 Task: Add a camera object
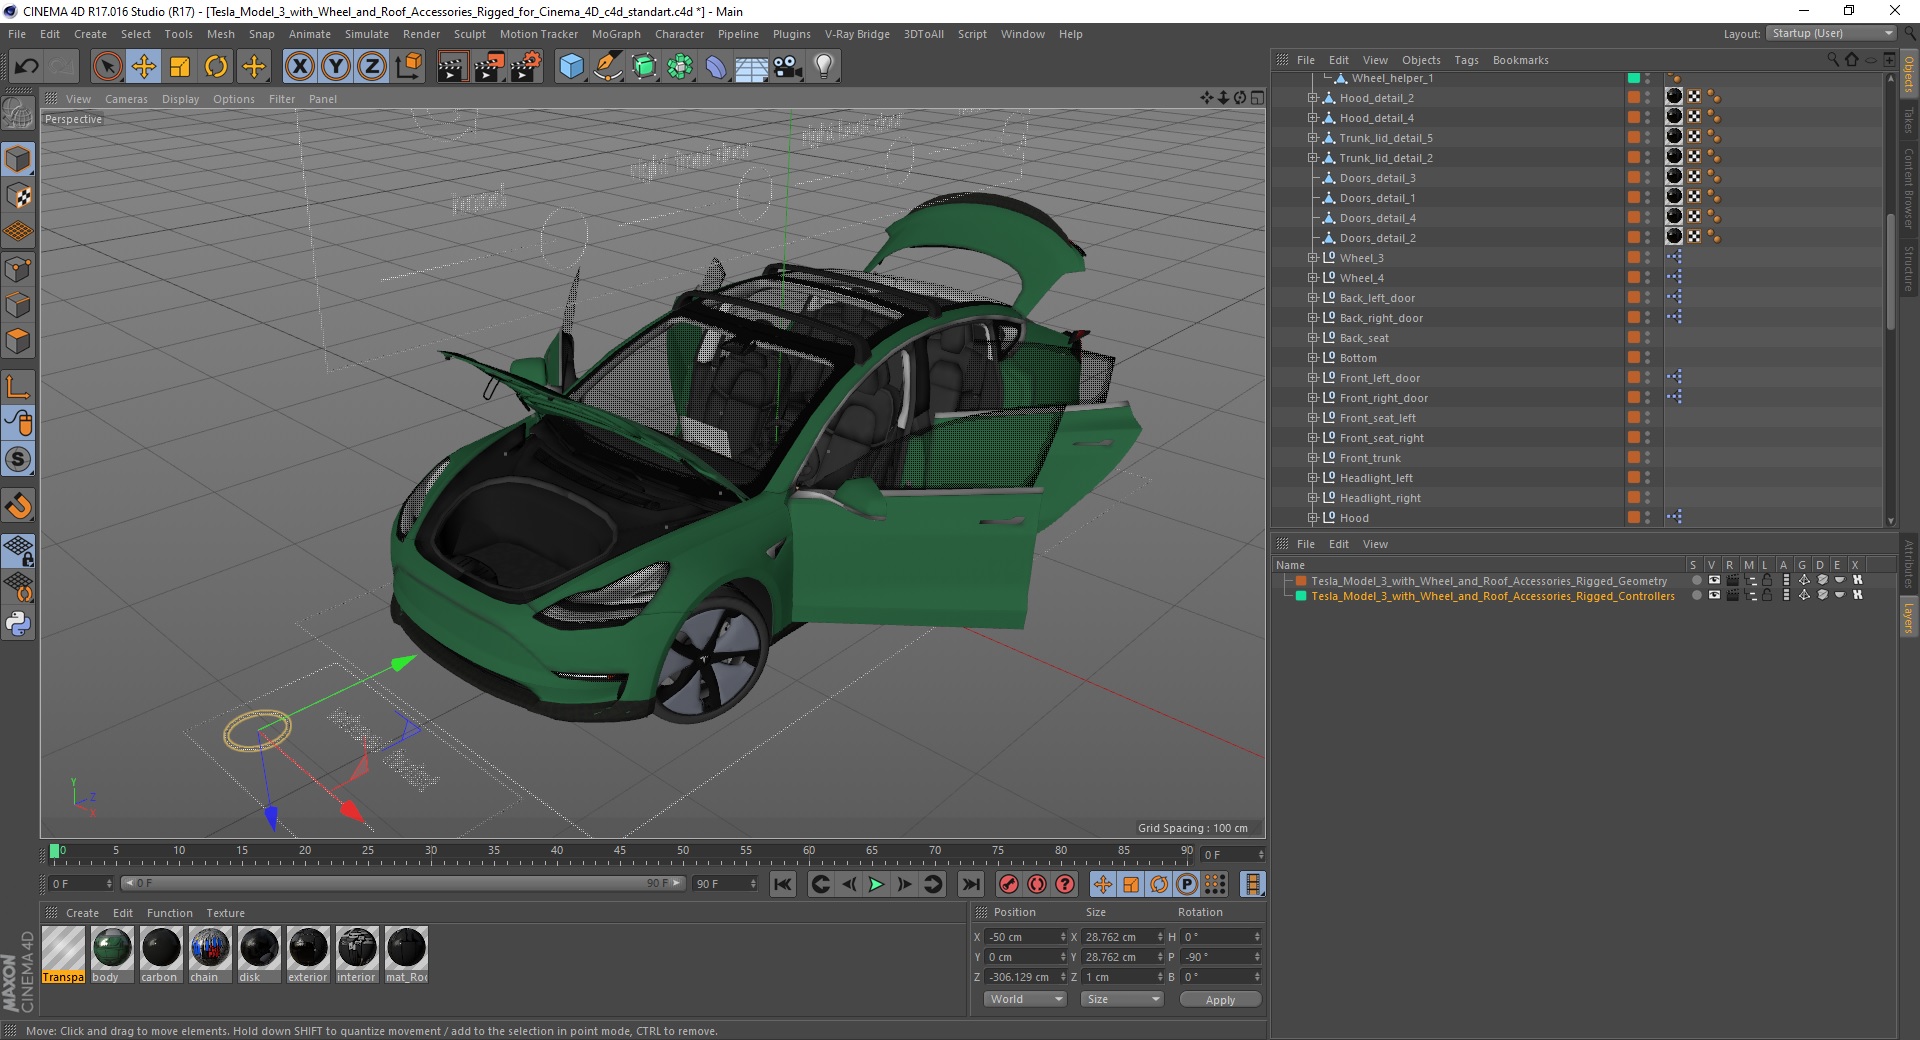[788, 67]
